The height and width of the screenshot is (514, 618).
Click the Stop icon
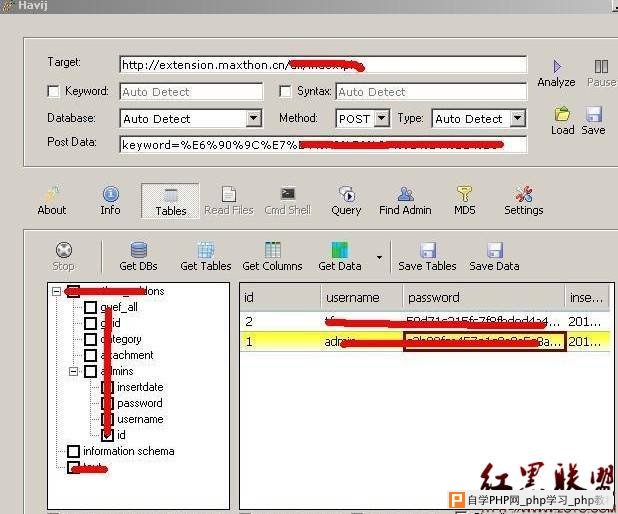click(64, 250)
